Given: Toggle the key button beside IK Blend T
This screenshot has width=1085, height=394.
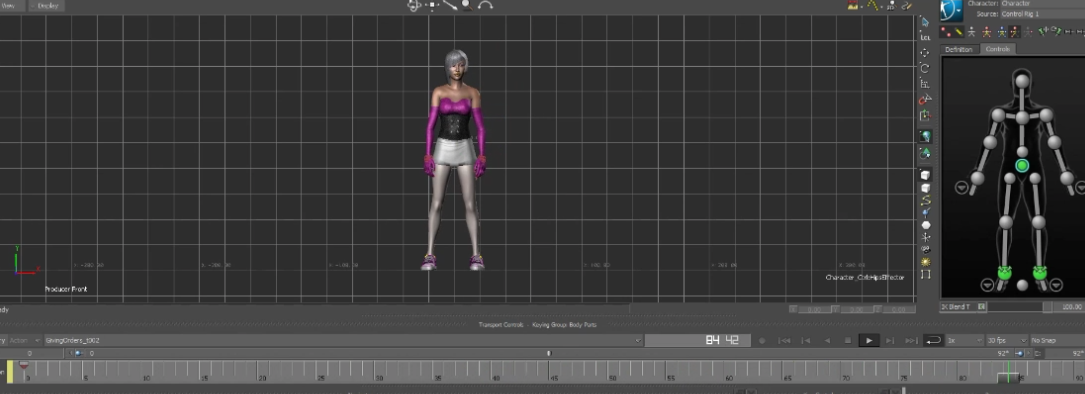Looking at the screenshot, I should click(982, 306).
